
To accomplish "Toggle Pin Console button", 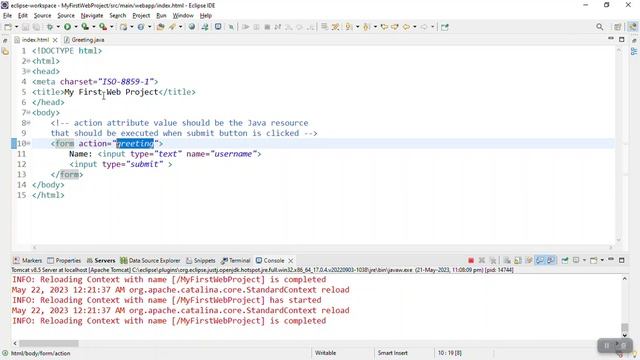I will click(565, 260).
